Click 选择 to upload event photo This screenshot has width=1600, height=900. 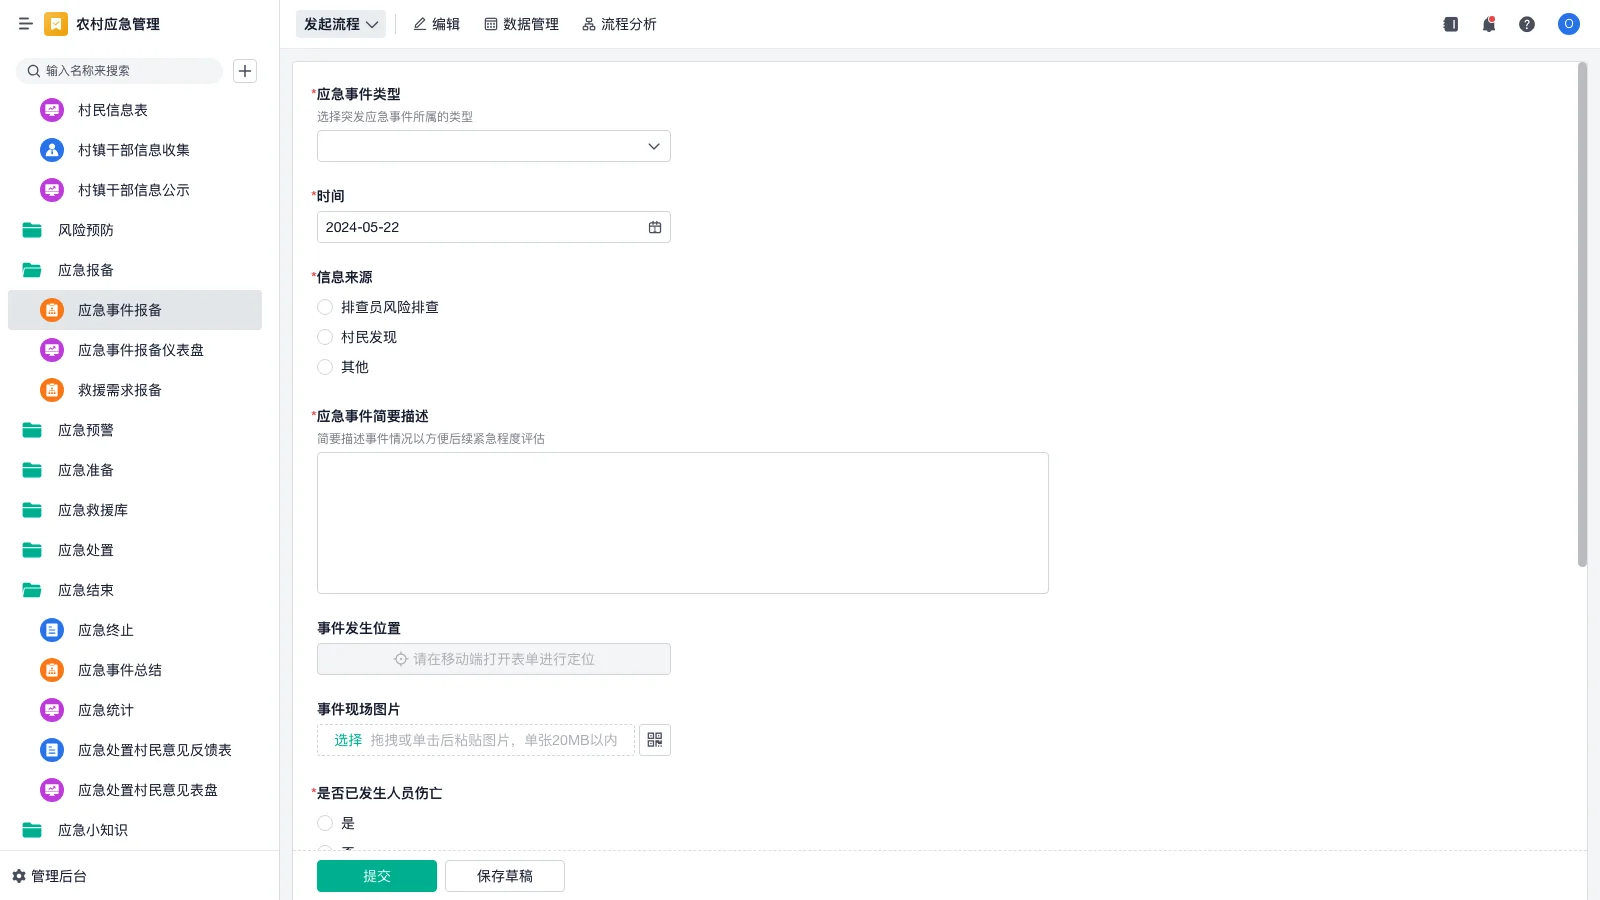(348, 740)
